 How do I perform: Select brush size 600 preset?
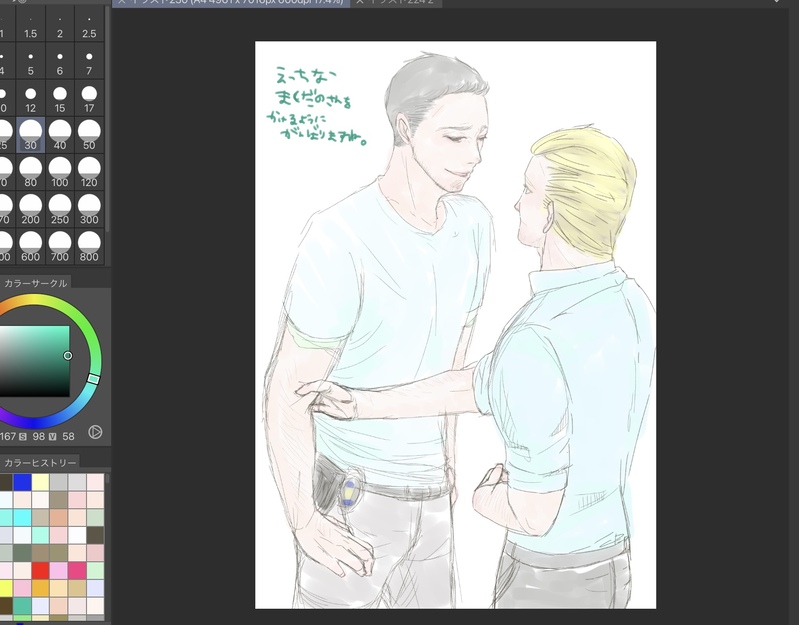point(31,247)
